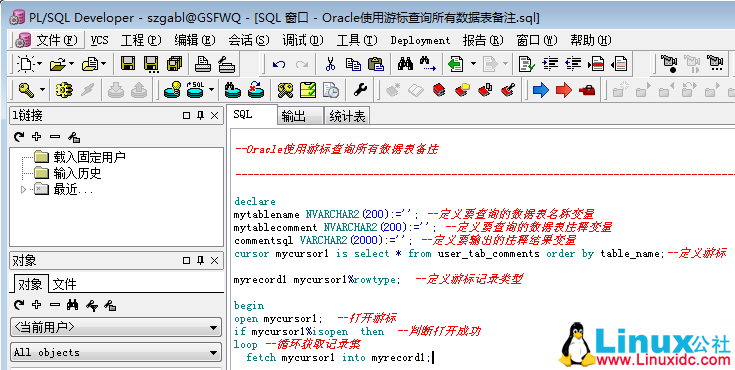Screen dimensions: 735x370
Task: Click the blue right arrow toolbar icon
Action: point(541,90)
